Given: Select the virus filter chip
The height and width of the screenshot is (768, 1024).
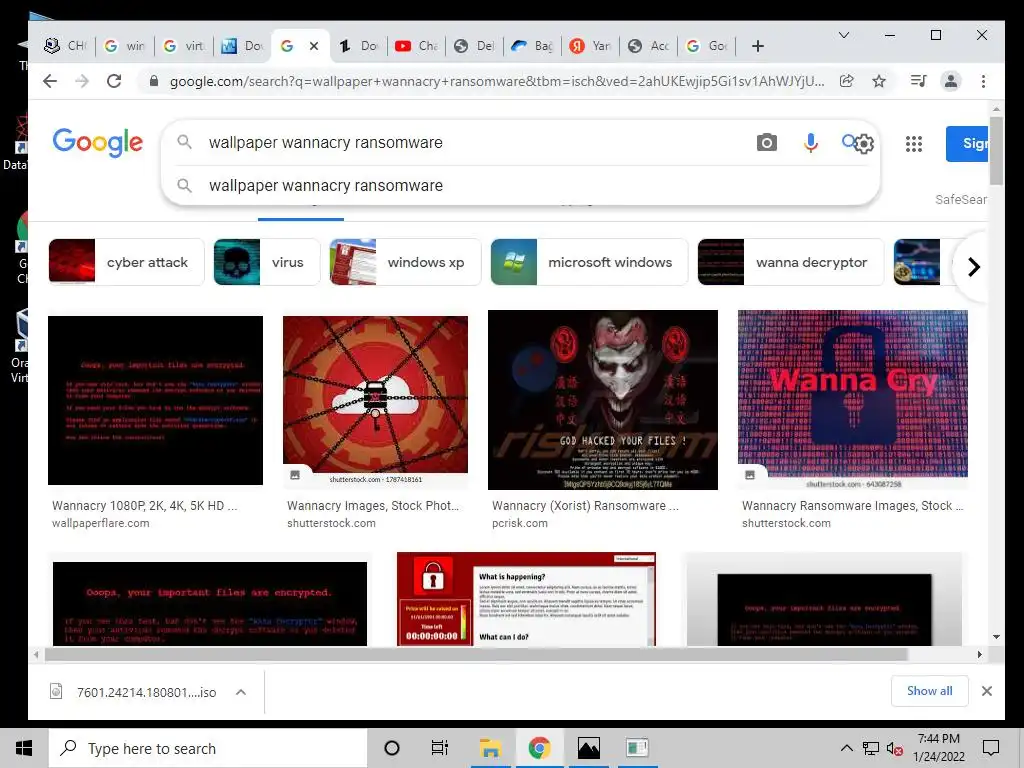Looking at the screenshot, I should tap(266, 262).
